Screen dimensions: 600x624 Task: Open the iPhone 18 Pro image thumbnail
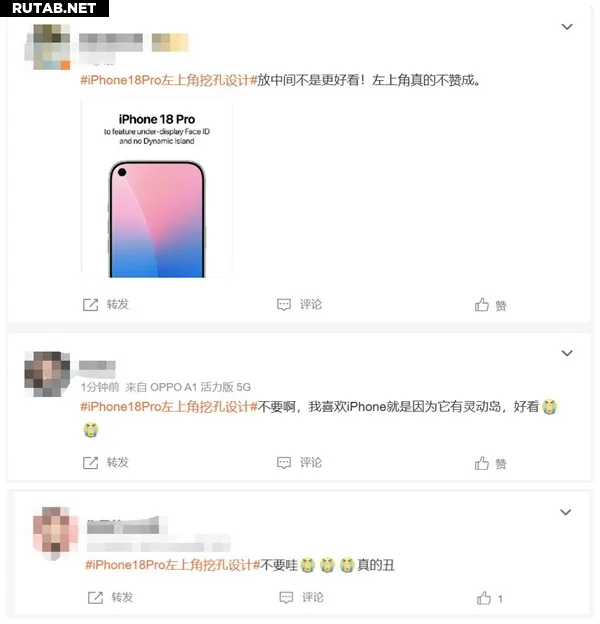(157, 189)
